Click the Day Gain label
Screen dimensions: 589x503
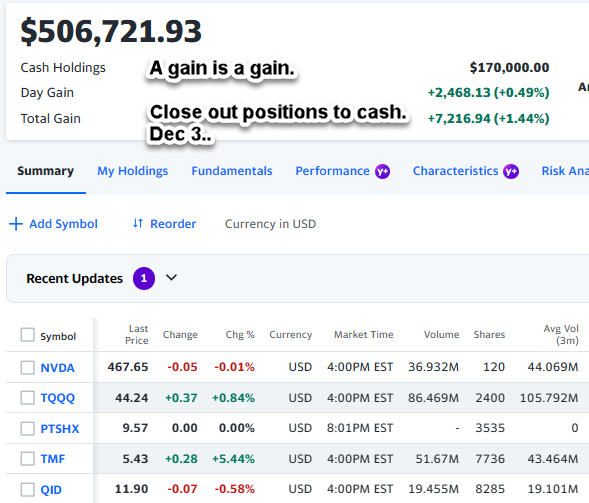pyautogui.click(x=47, y=93)
